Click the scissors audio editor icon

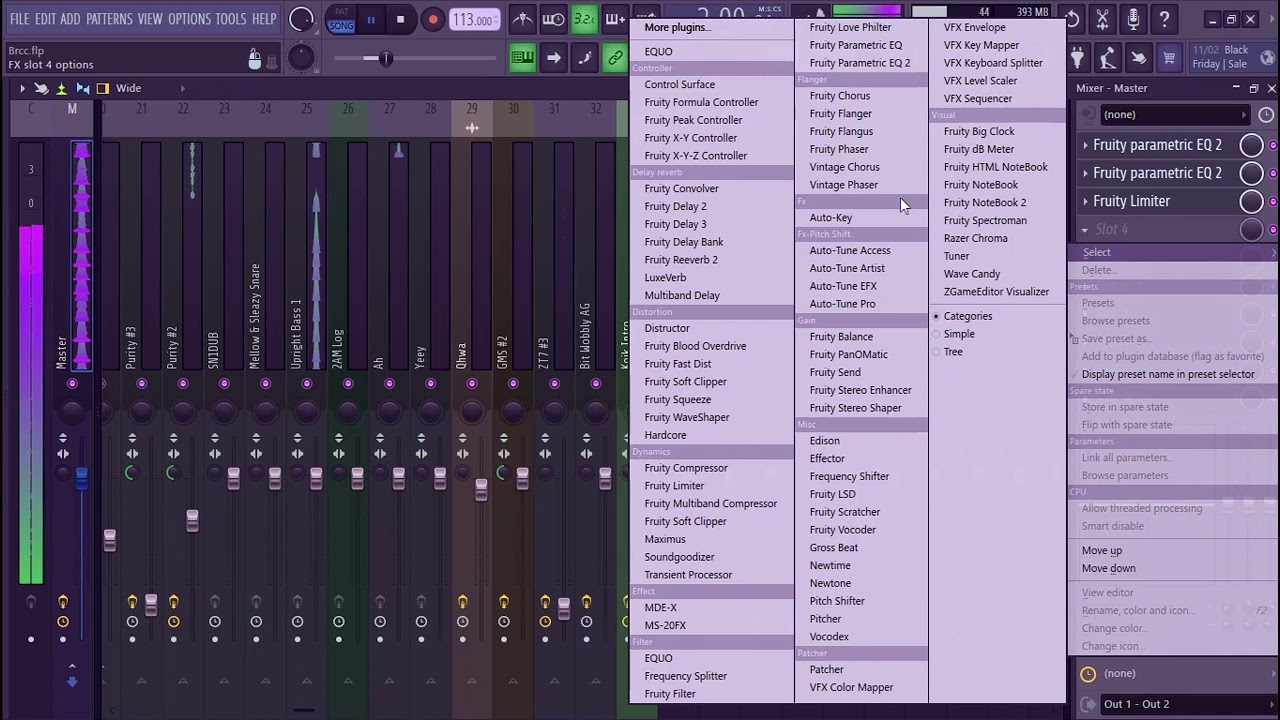tap(1102, 19)
